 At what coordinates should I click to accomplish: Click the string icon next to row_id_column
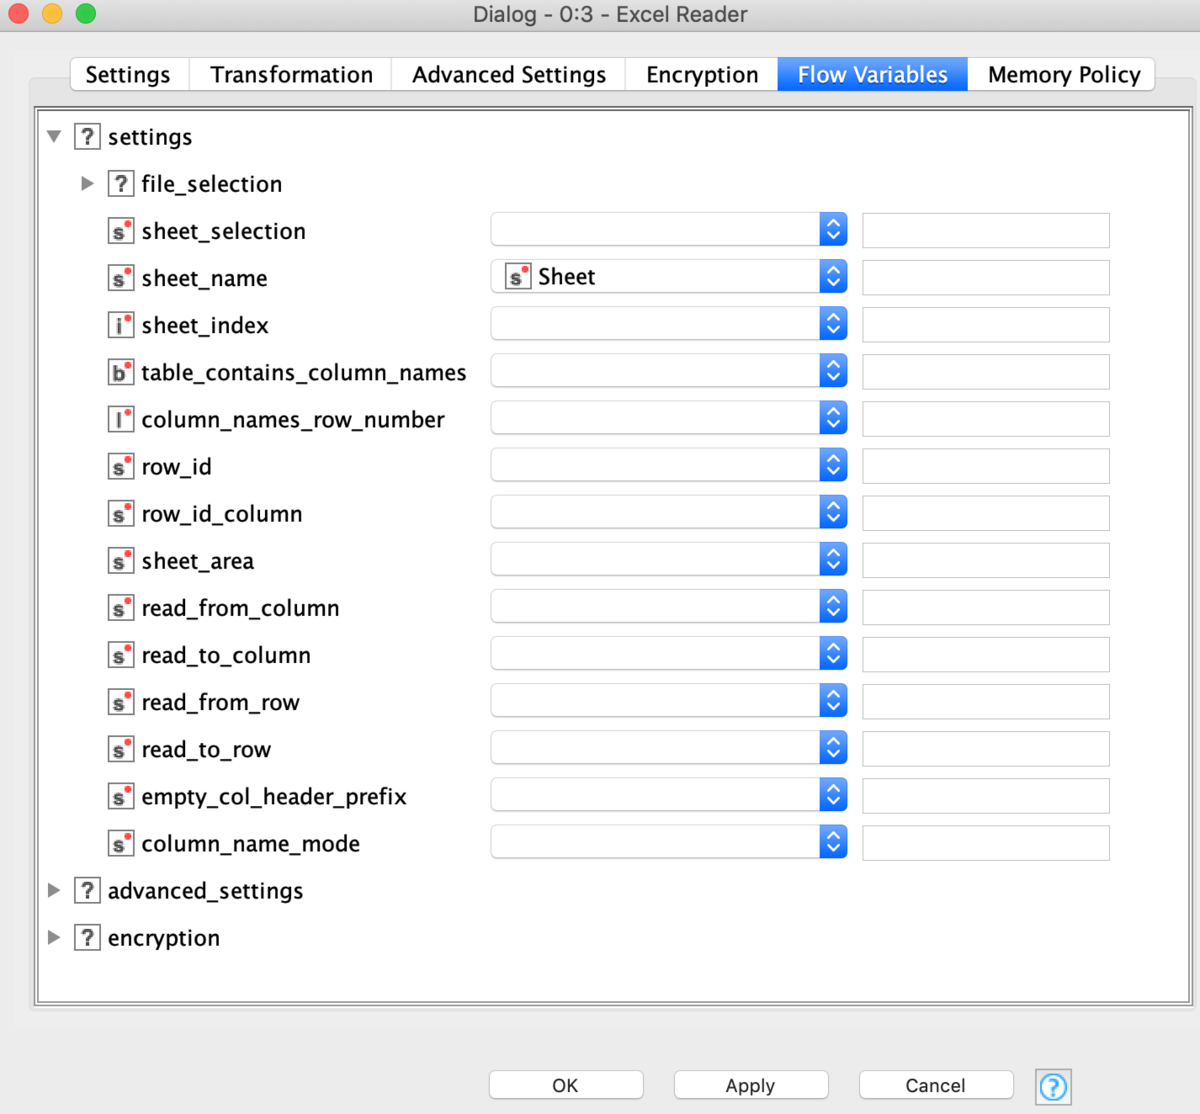click(121, 513)
